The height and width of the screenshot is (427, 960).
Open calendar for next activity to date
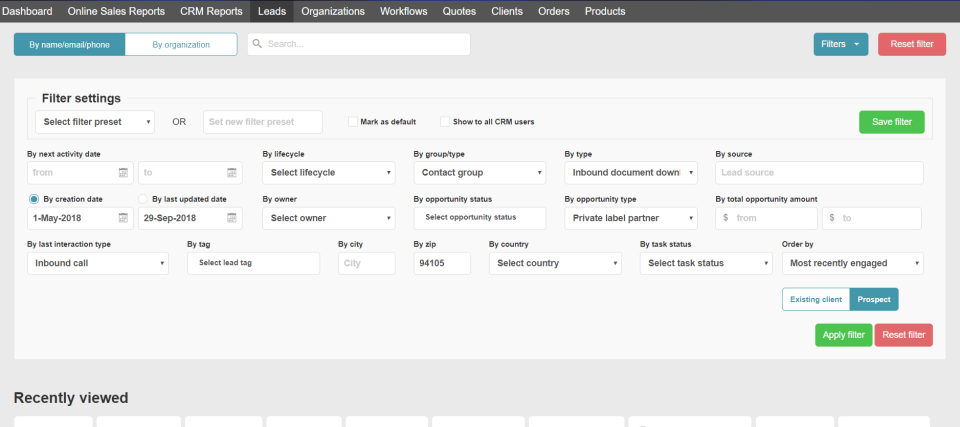(233, 173)
